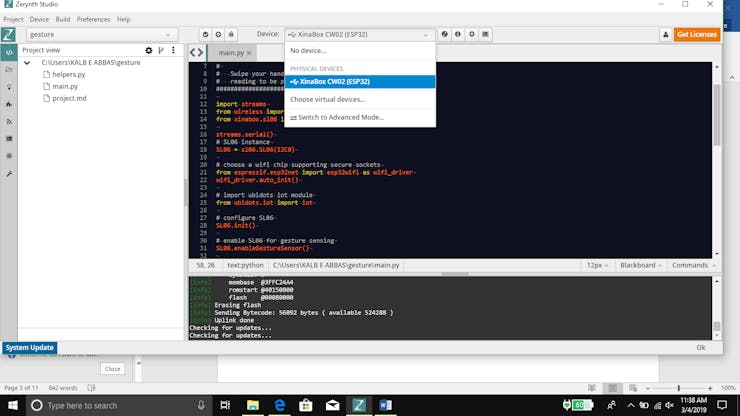Open the notification center icon
The image size is (740, 416).
tap(722, 405)
